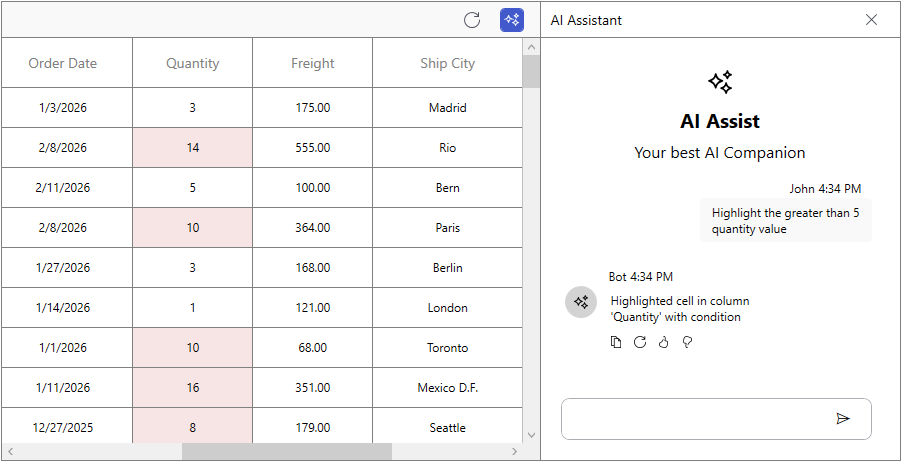
Task: Select the 68.00 freight cell
Action: (312, 348)
